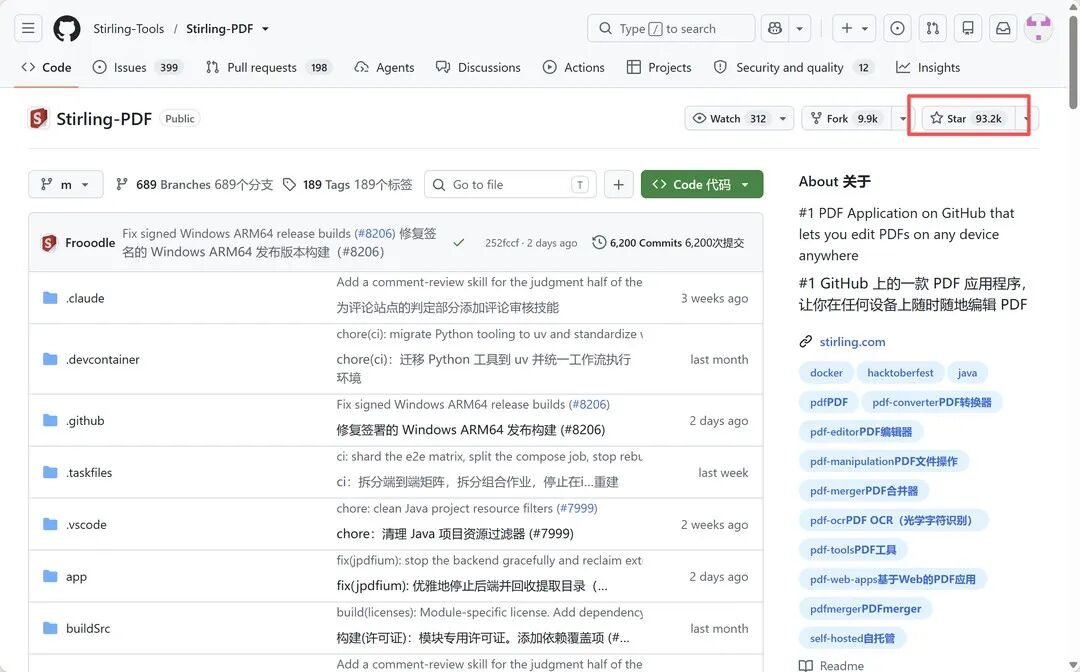Image resolution: width=1080 pixels, height=672 pixels.
Task: Open the Security and quality tab
Action: click(794, 67)
